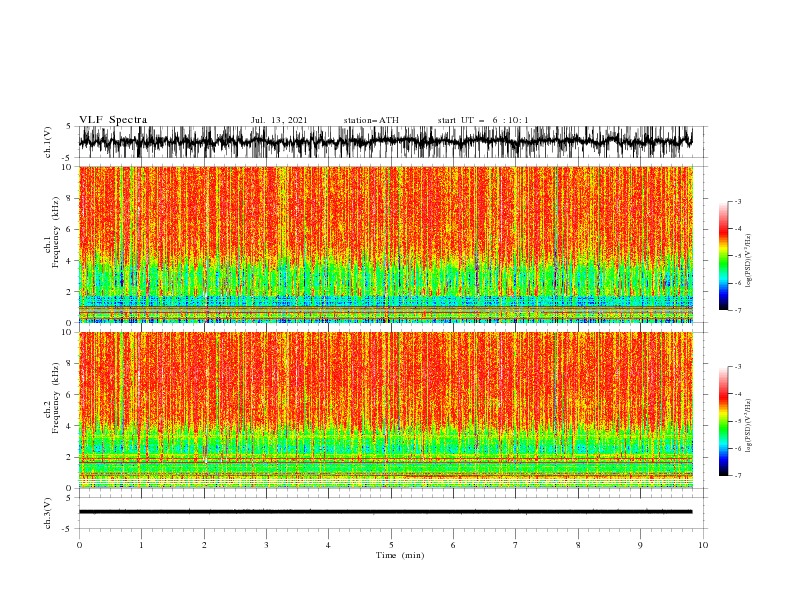Click time axis tick label '7'

pos(516,545)
